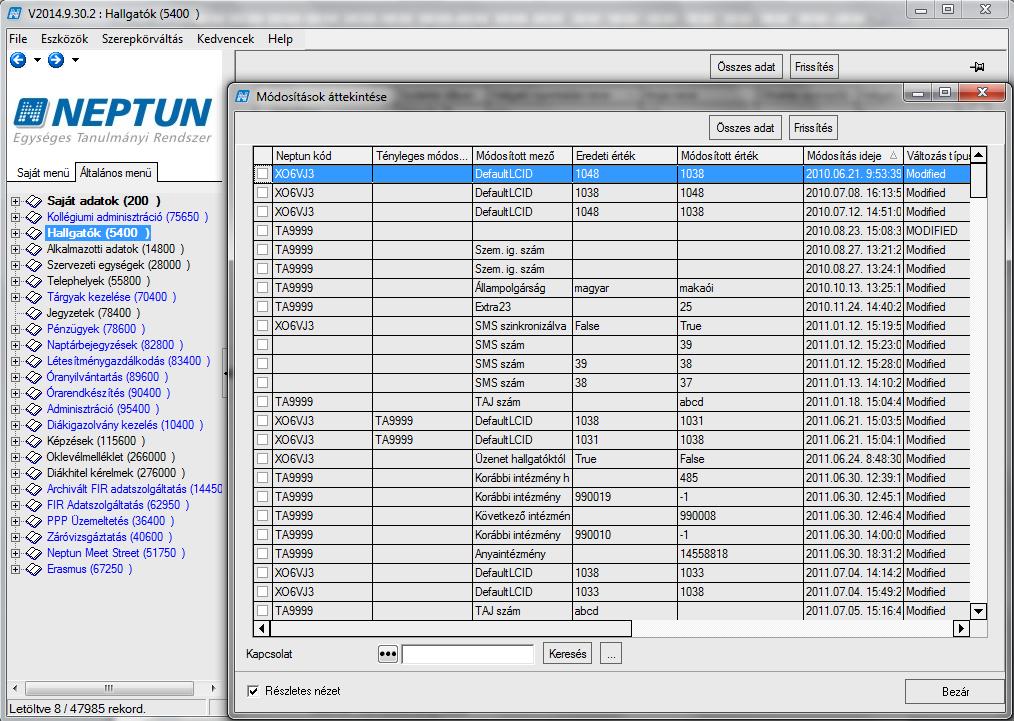1014x721 pixels.
Task: Switch to the Általános menü tab
Action: click(x=116, y=172)
